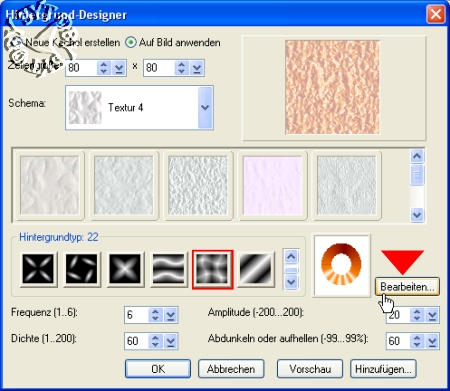The height and width of the screenshot is (391, 450).
Task: Adjust Dichte with spinner arrows
Action: pos(155,341)
